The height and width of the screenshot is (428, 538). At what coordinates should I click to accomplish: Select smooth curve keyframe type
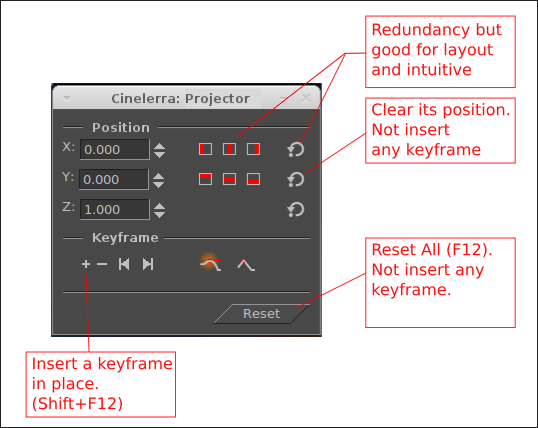pos(210,265)
